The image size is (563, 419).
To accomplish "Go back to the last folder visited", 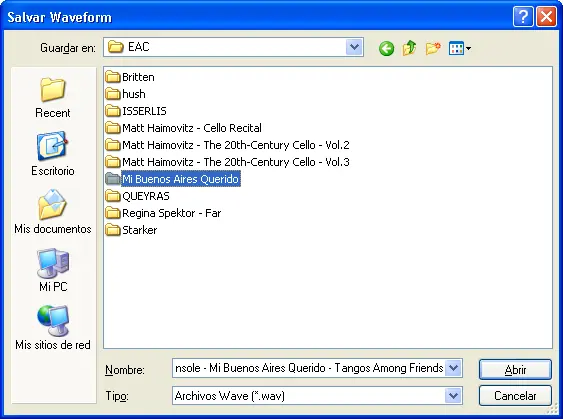I will (x=386, y=48).
